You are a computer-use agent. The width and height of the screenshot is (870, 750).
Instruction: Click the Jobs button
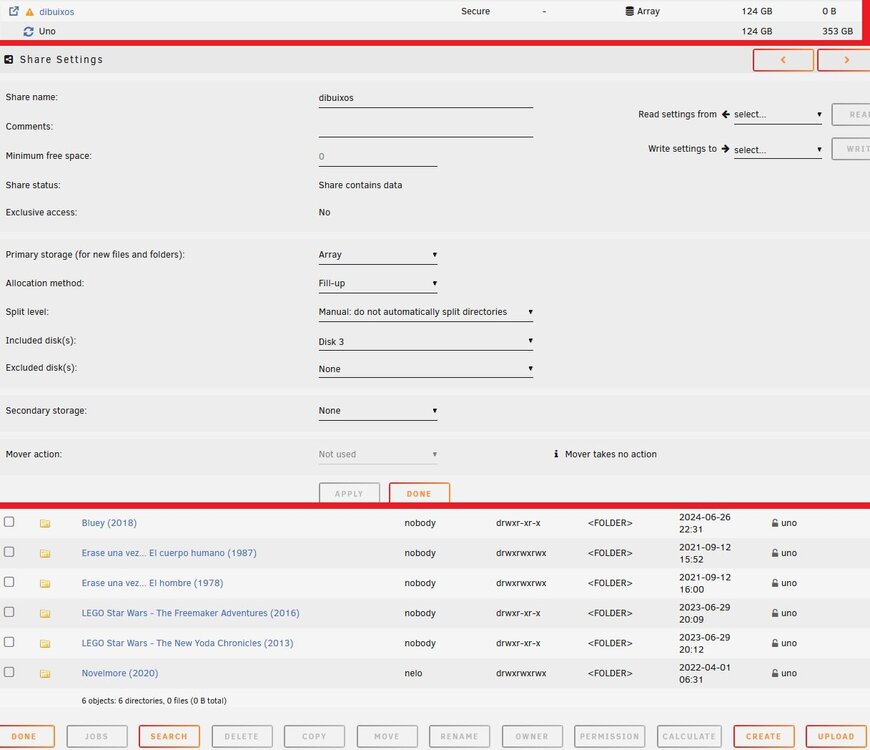(97, 736)
